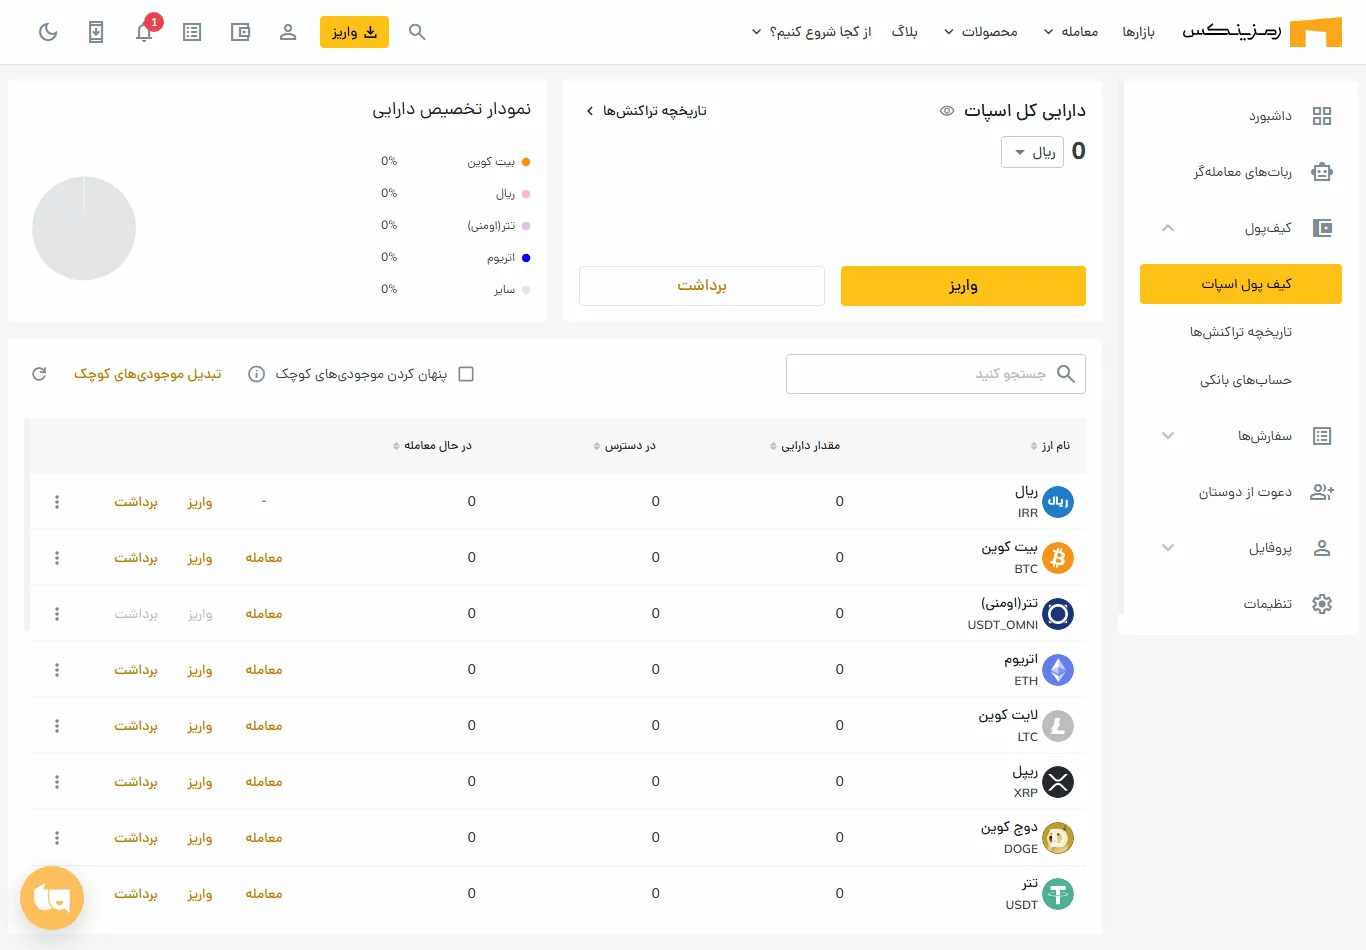Viewport: 1366px width, 950px height.
Task: Click اتریوم blue legend dot
Action: coord(526,258)
